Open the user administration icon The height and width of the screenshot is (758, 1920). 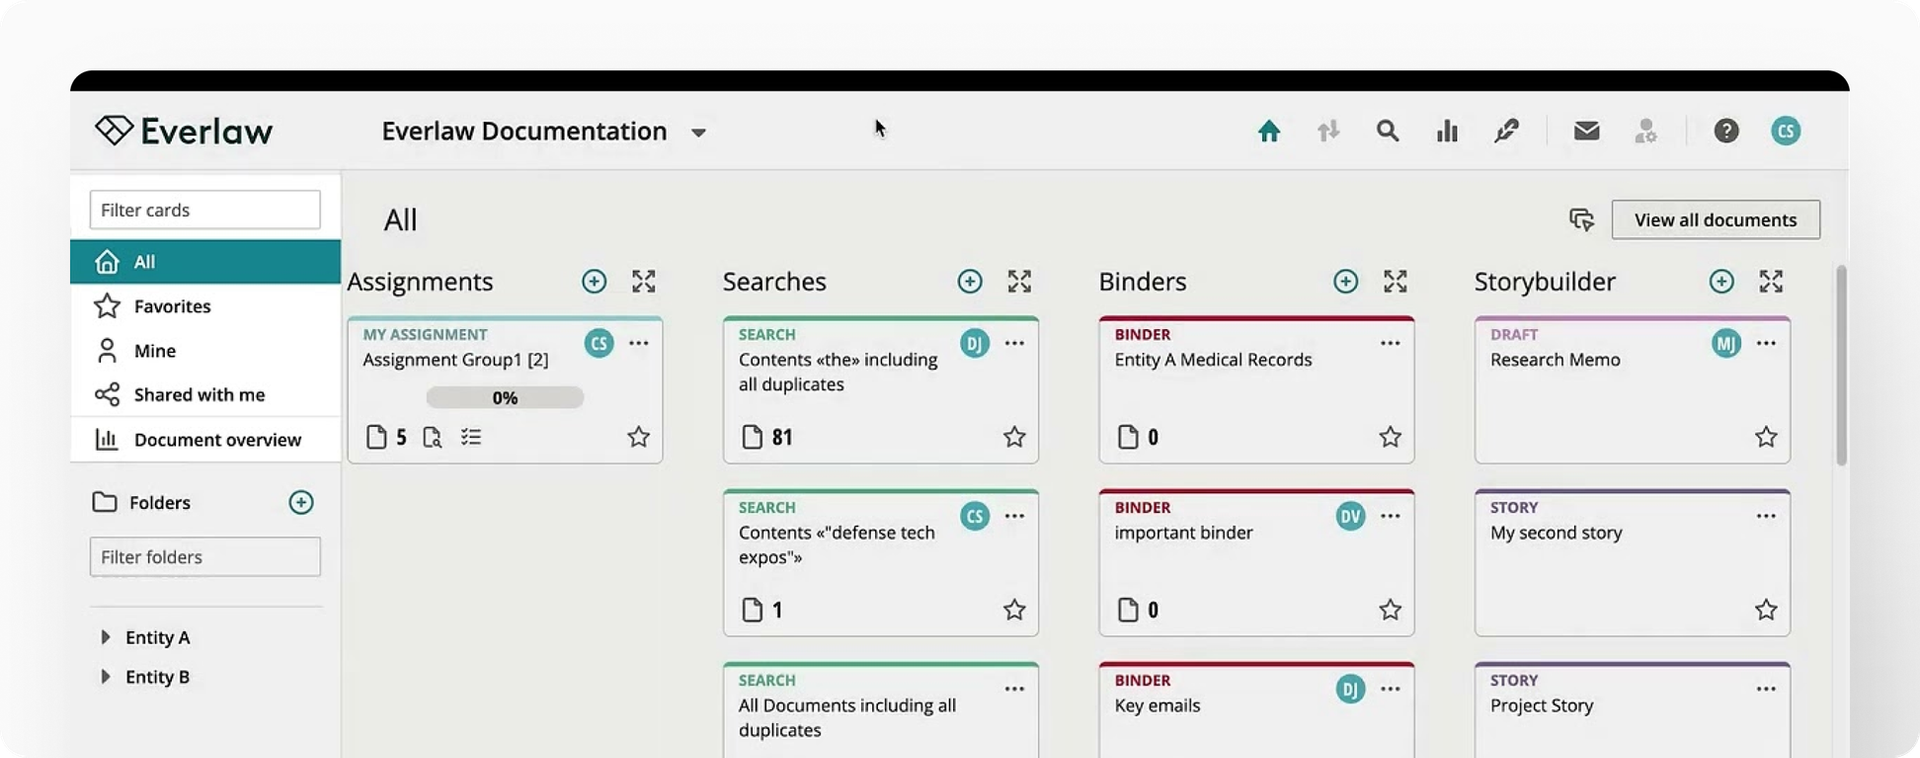click(1645, 131)
